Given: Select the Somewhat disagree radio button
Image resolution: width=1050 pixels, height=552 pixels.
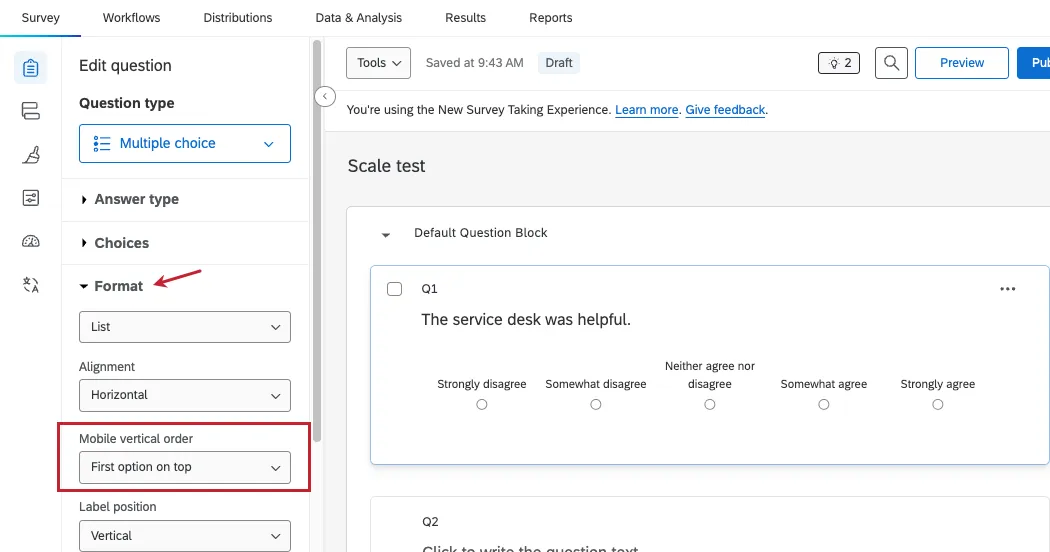Looking at the screenshot, I should pyautogui.click(x=595, y=405).
